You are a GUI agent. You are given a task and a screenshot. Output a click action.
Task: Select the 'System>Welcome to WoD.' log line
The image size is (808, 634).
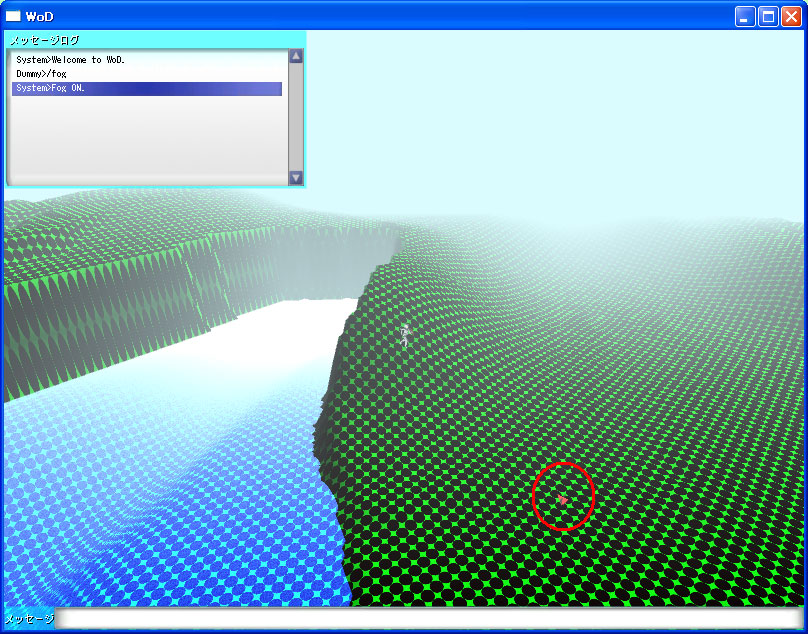[70, 60]
